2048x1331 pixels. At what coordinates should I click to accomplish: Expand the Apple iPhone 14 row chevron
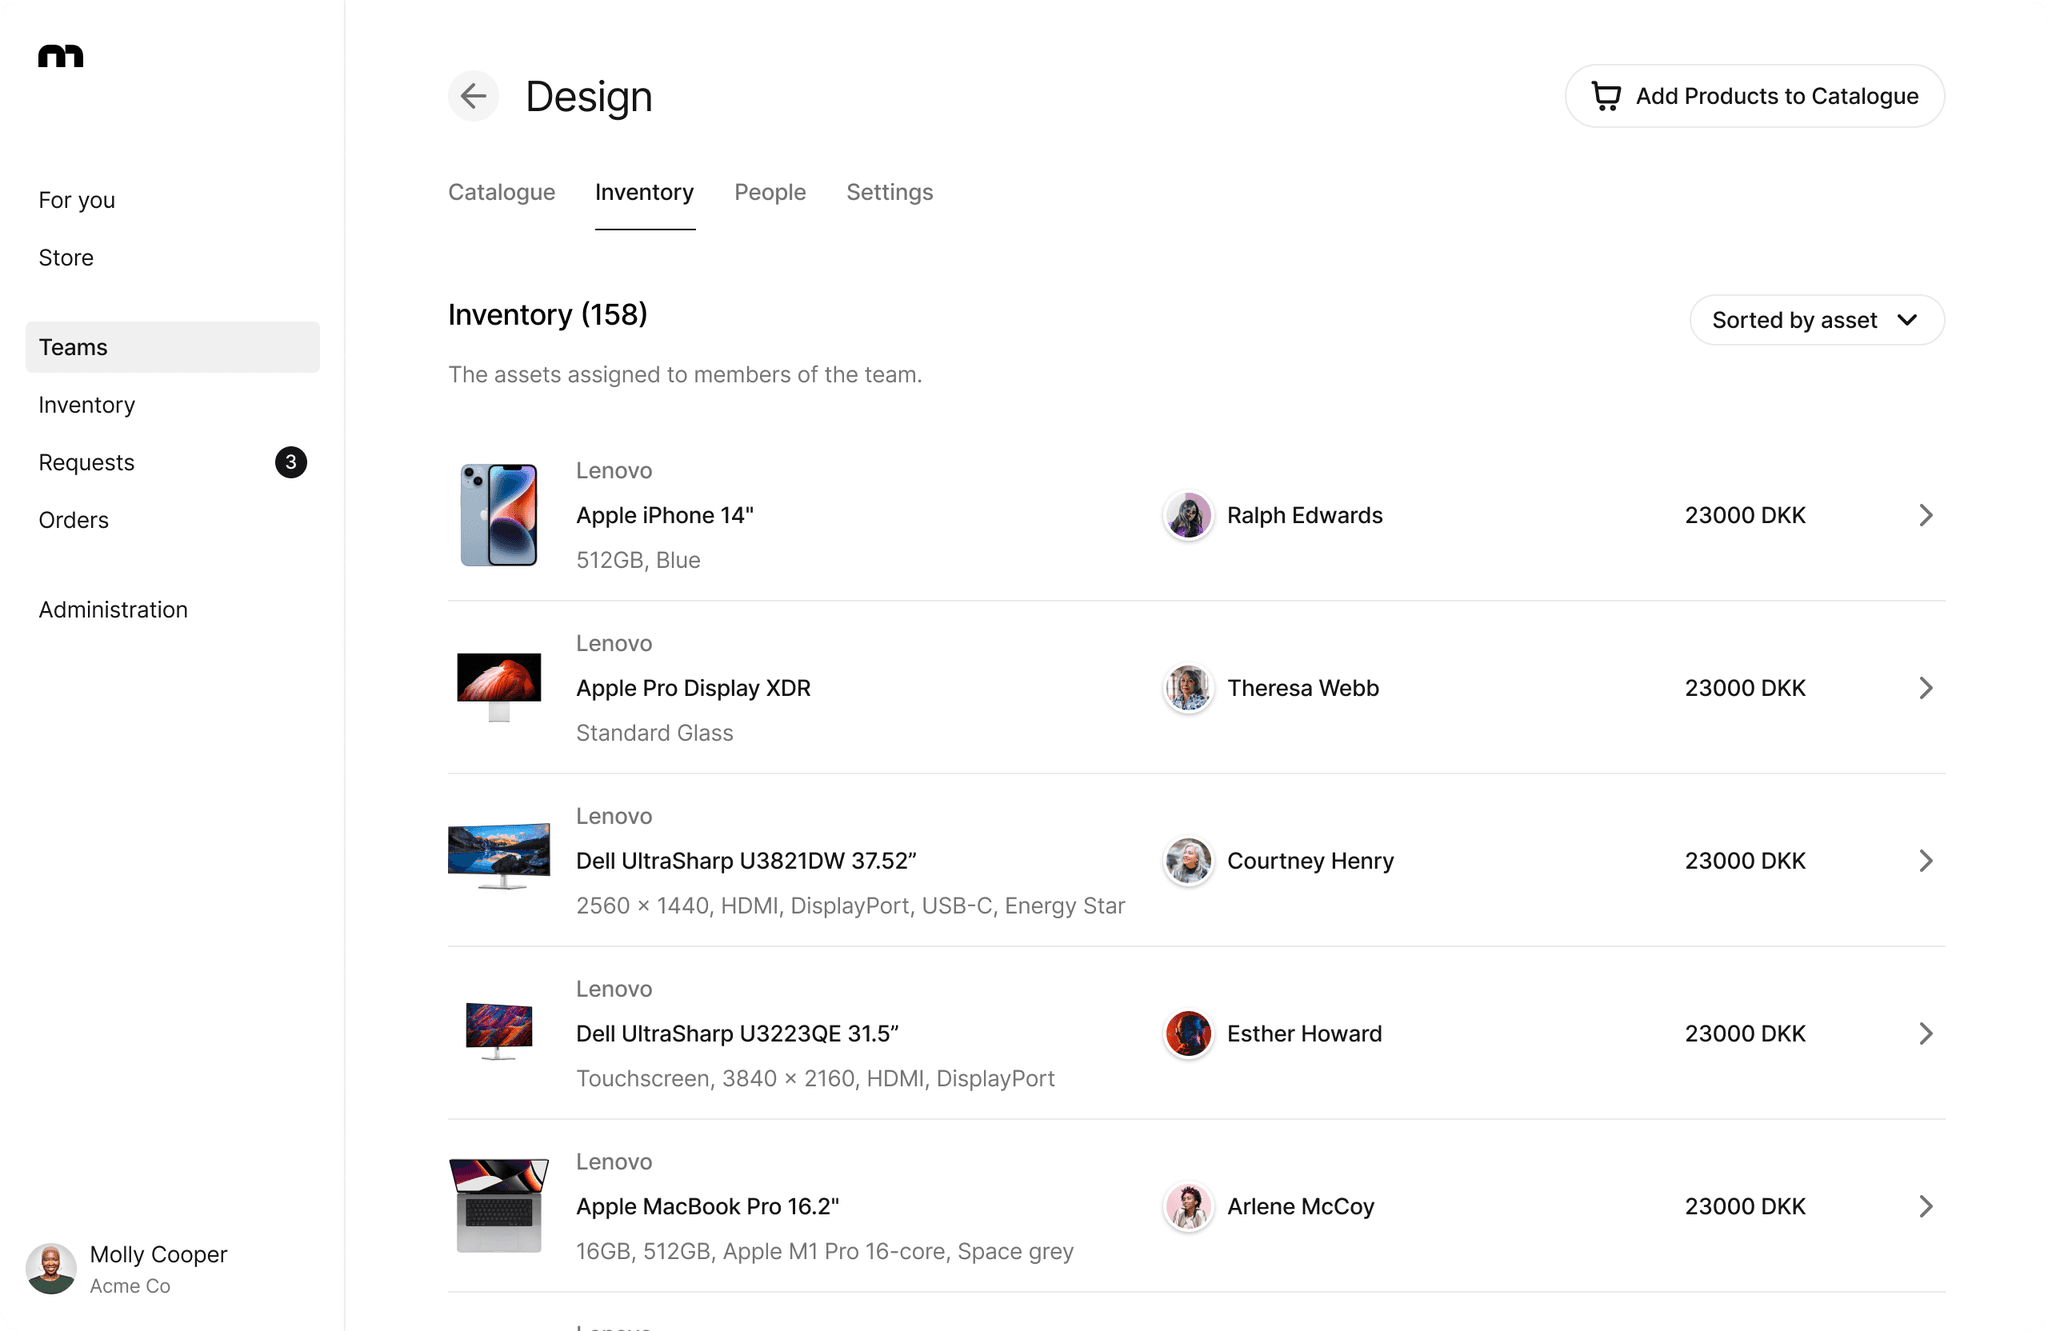1925,516
